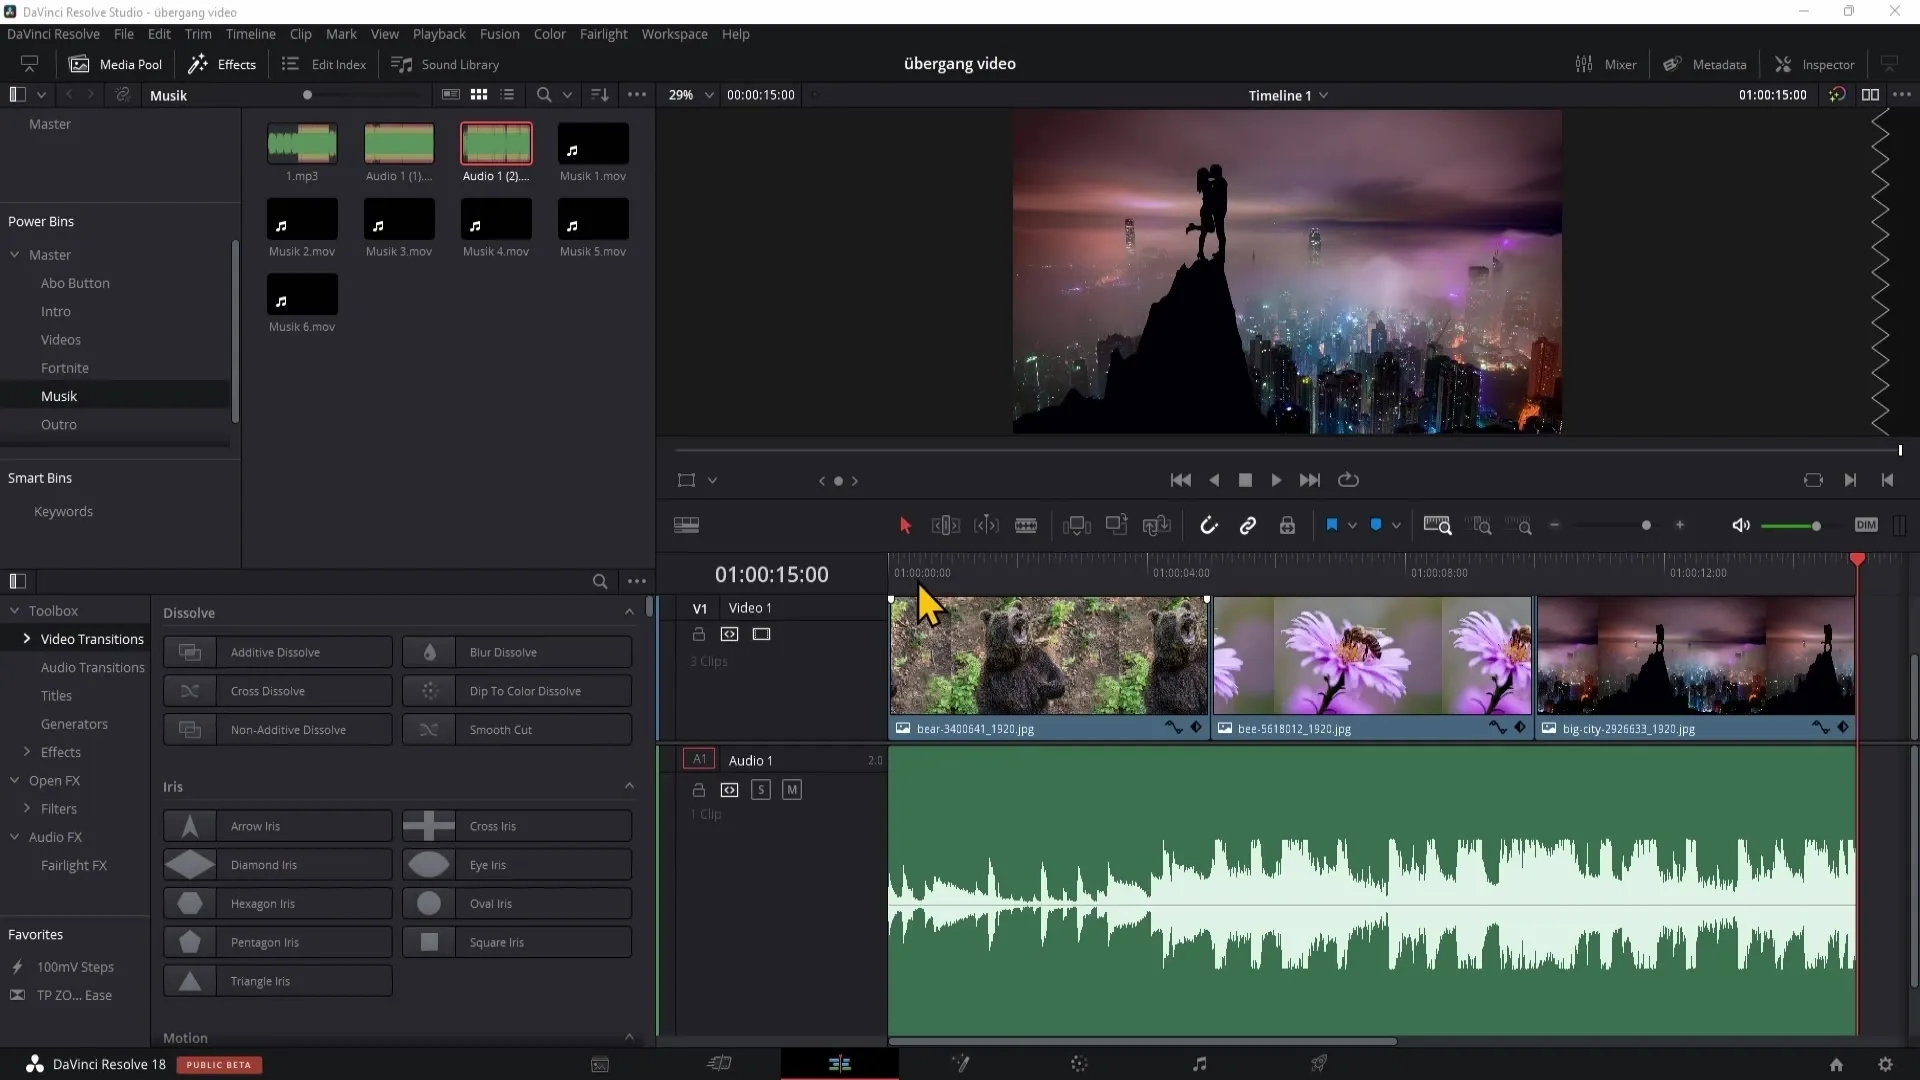Enable the Magnetic Timeline icon
This screenshot has width=1920, height=1080.
pyautogui.click(x=1207, y=525)
